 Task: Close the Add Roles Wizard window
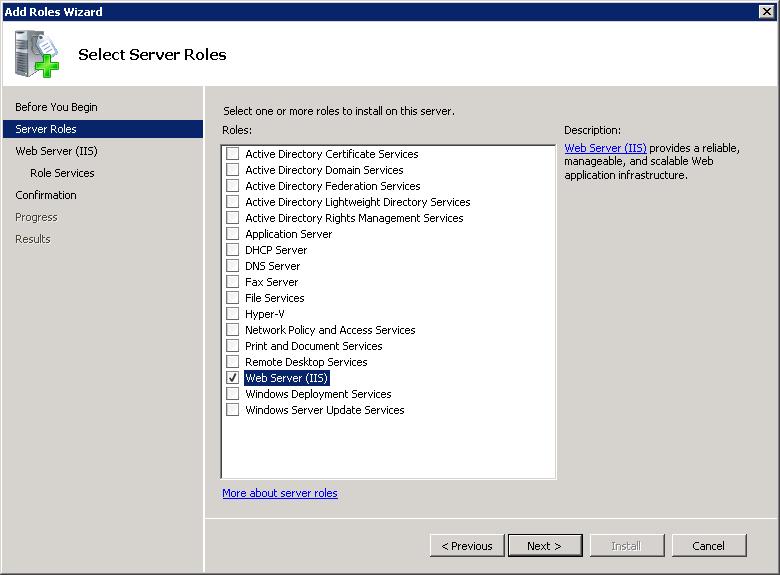coord(766,11)
